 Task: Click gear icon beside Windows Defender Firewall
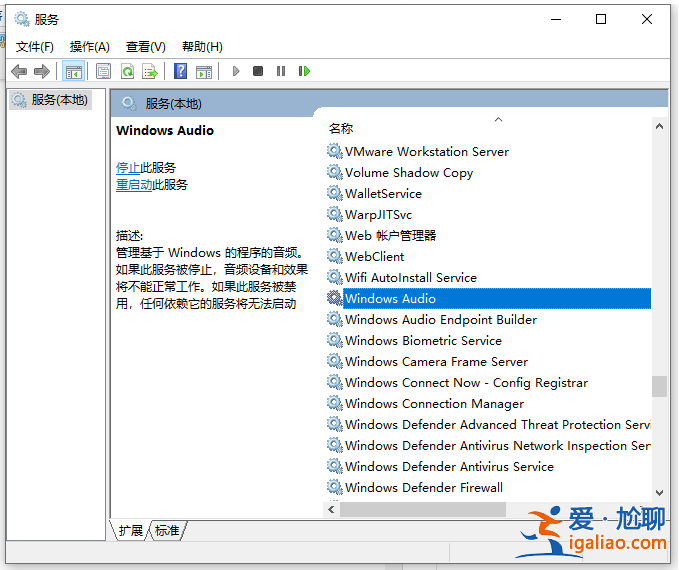coord(334,487)
